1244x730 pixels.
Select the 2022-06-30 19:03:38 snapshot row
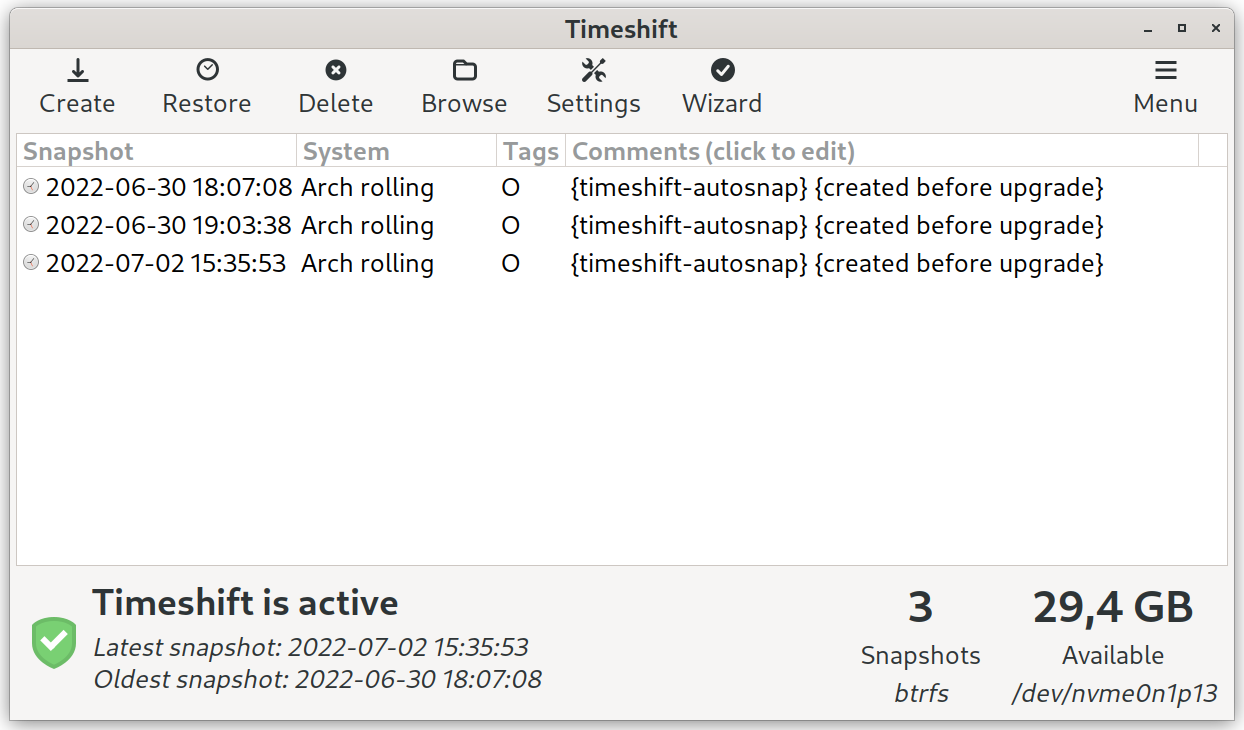[x=622, y=225]
